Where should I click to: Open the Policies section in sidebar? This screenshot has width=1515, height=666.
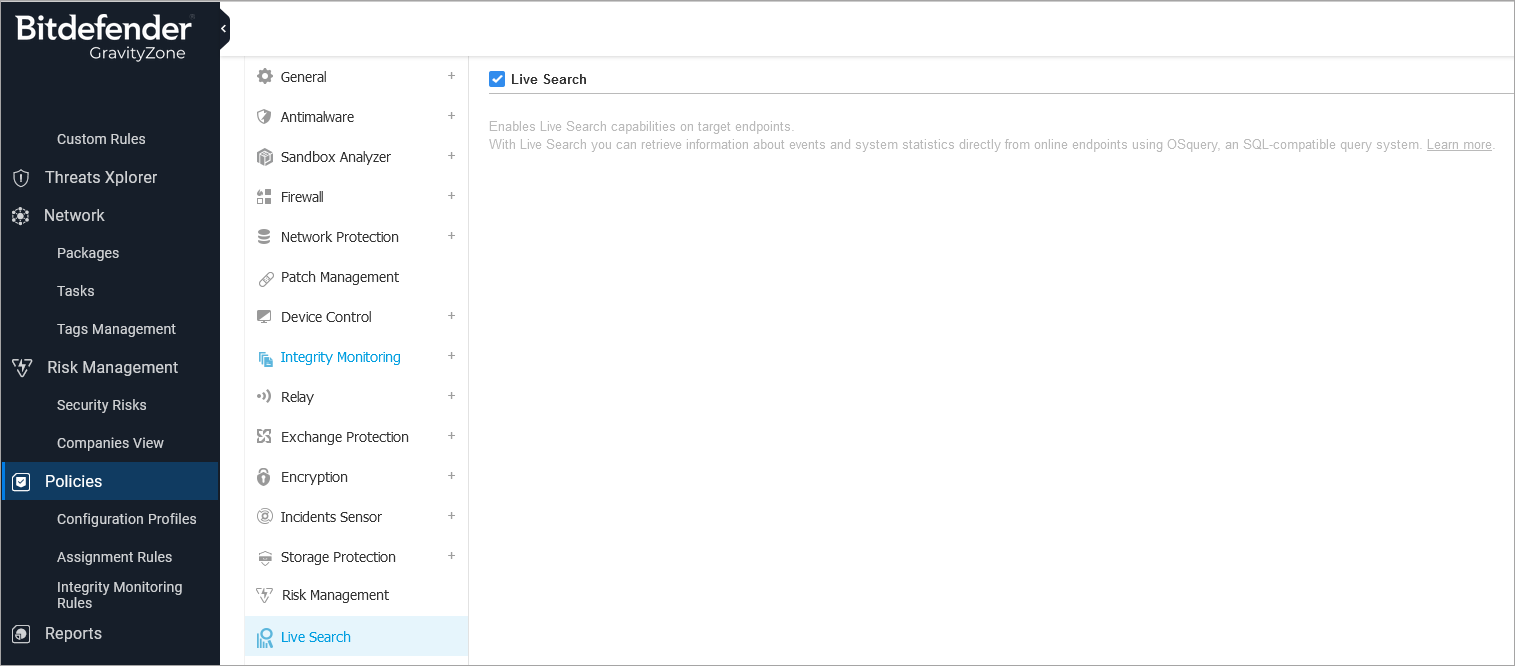click(110, 481)
